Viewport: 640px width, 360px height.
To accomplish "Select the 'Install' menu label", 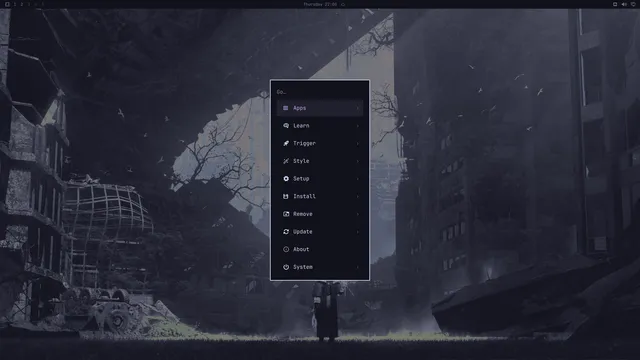I will (x=304, y=196).
